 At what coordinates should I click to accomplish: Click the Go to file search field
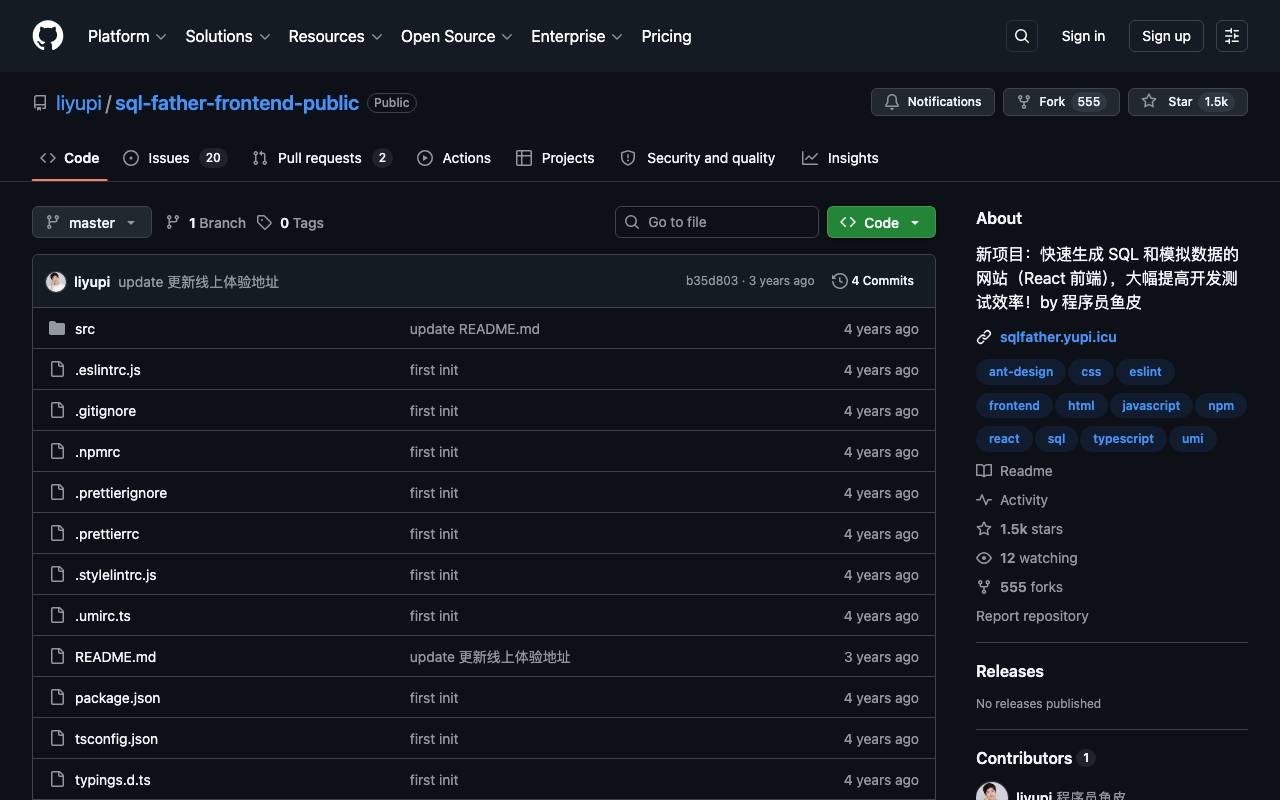[717, 222]
